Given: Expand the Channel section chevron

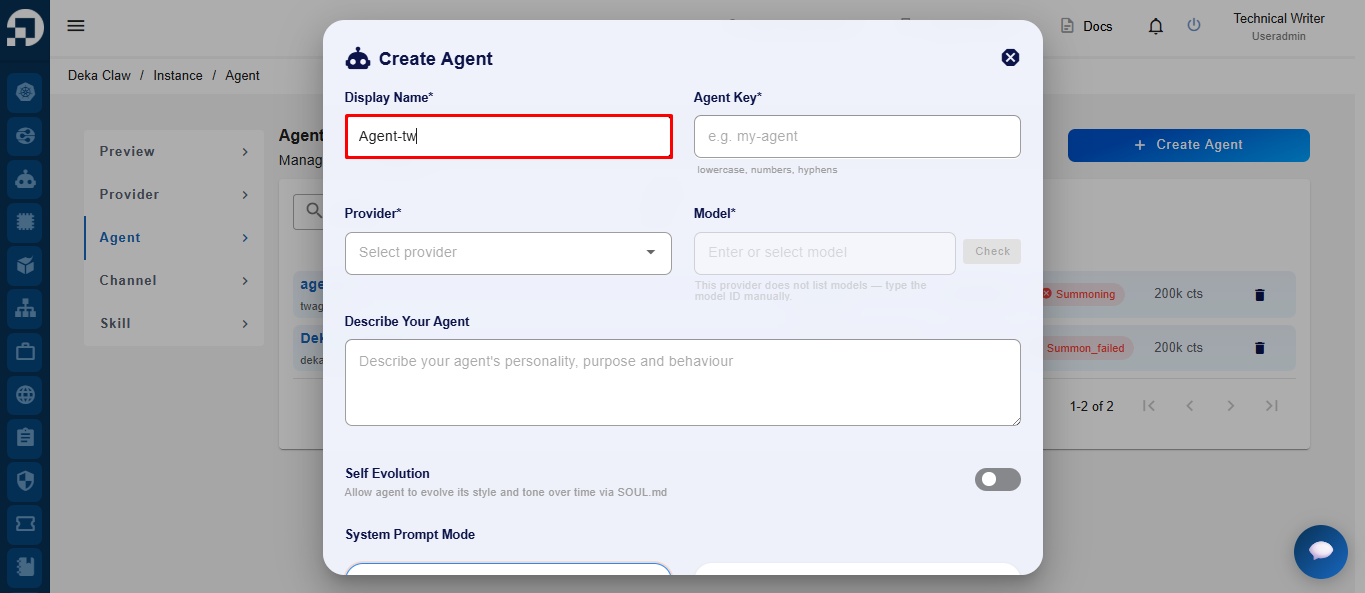Looking at the screenshot, I should point(245,281).
